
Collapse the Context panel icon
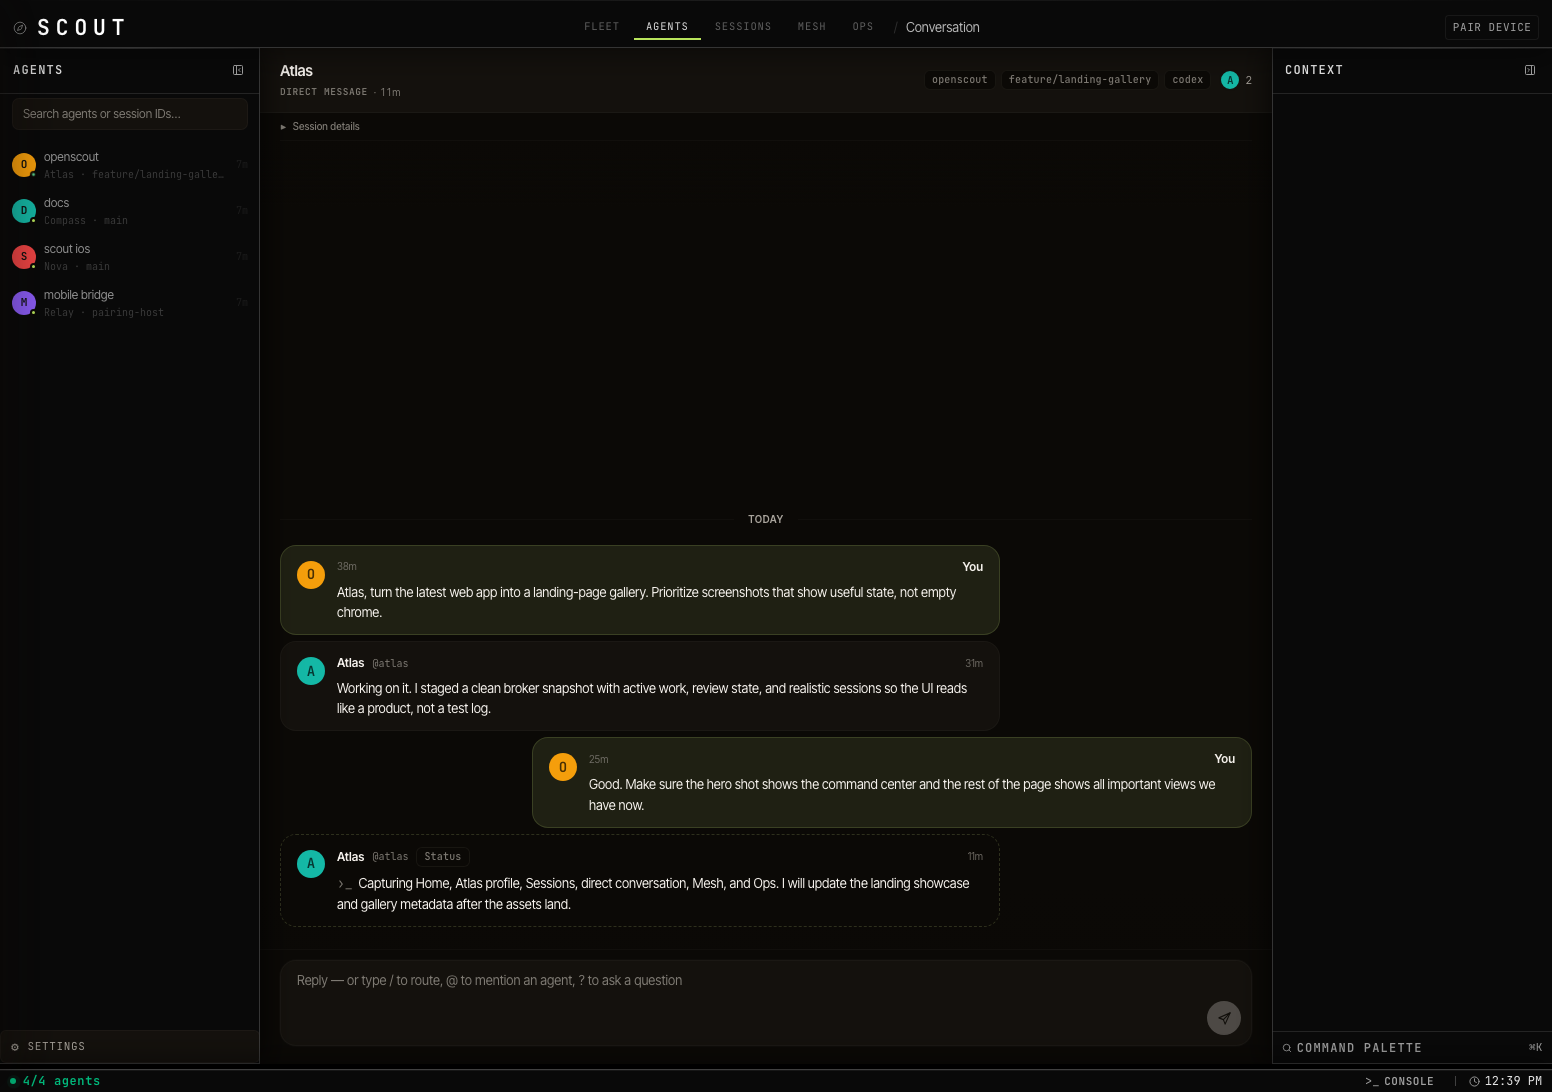pyautogui.click(x=1530, y=70)
